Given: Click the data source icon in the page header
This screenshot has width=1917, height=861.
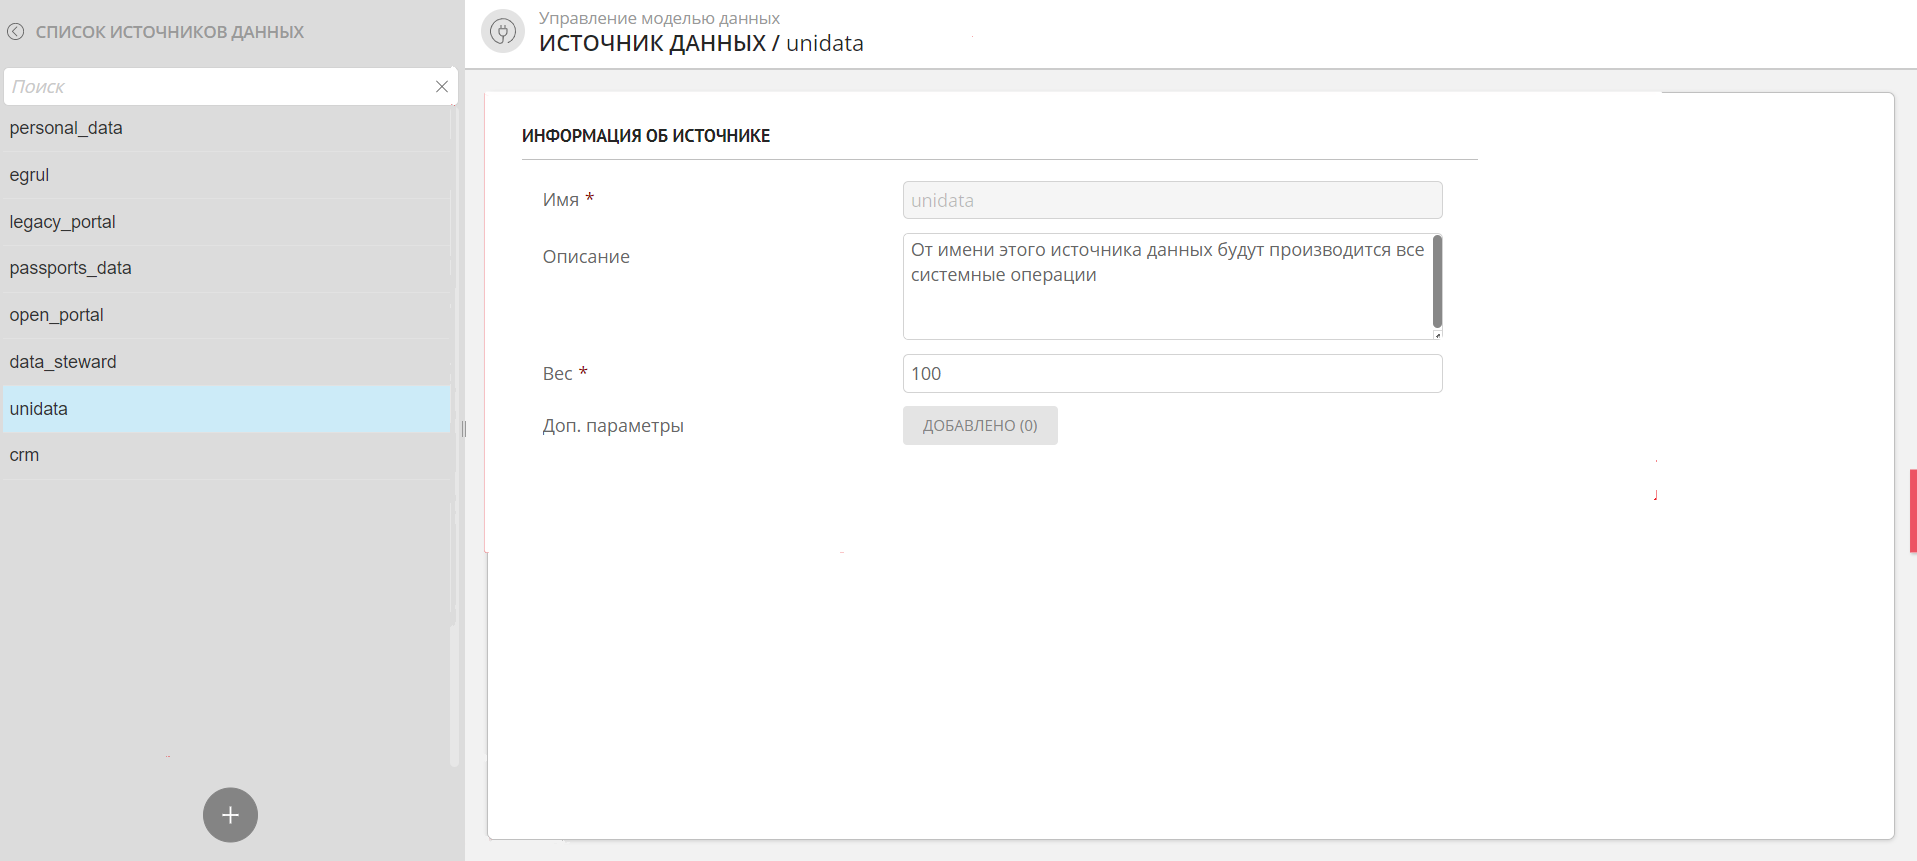Looking at the screenshot, I should click(x=503, y=31).
